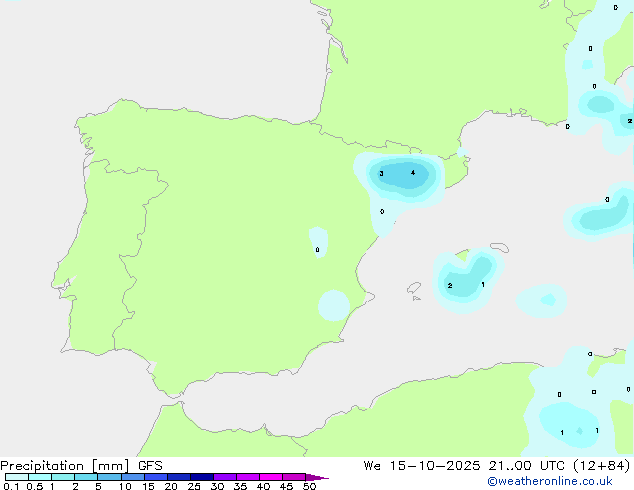Viewport: 634px width, 490px height.
Task: Click the 0.1–0.5 mm legend swatch
Action: (17, 477)
